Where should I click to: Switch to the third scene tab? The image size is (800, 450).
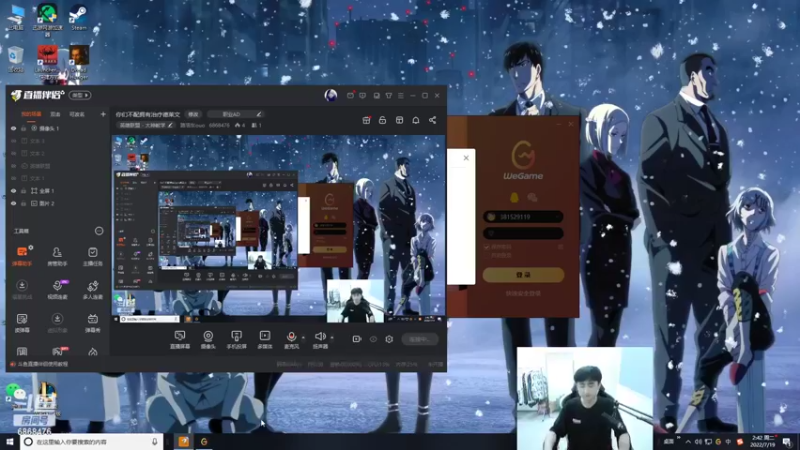[77, 114]
